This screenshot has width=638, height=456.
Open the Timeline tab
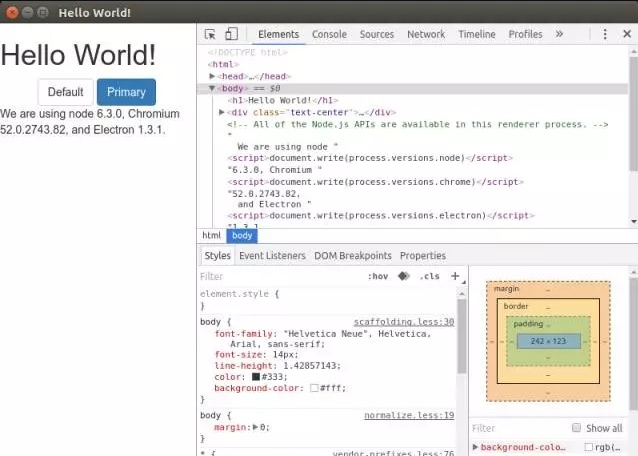point(477,34)
